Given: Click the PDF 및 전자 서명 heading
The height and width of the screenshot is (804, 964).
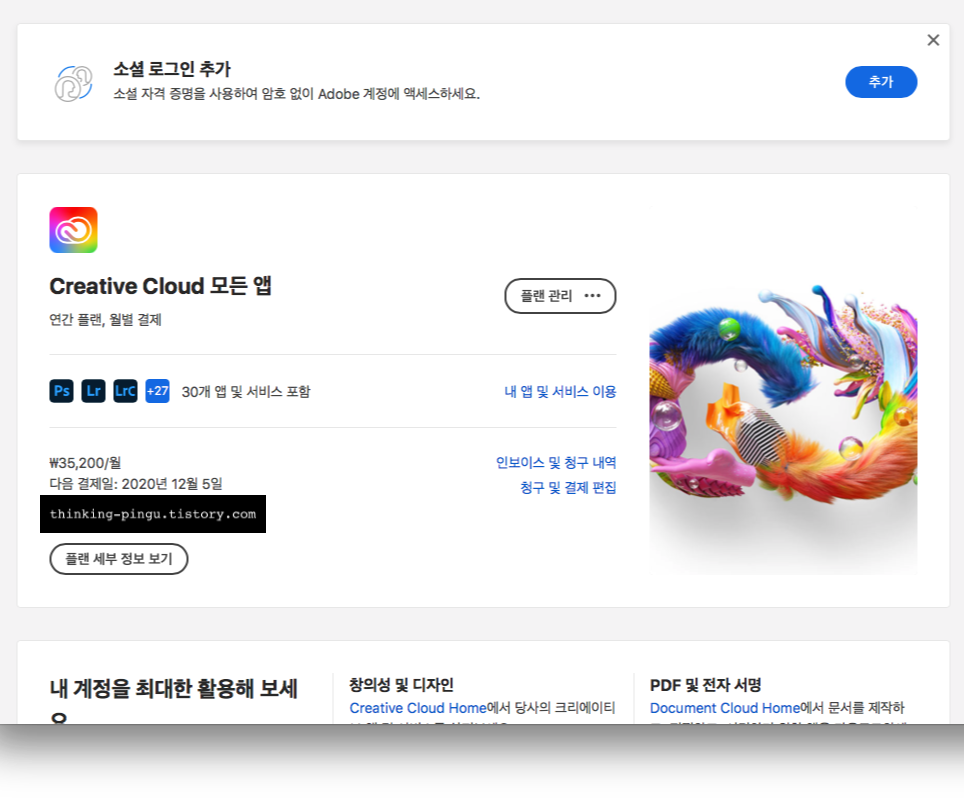Looking at the screenshot, I should (705, 685).
